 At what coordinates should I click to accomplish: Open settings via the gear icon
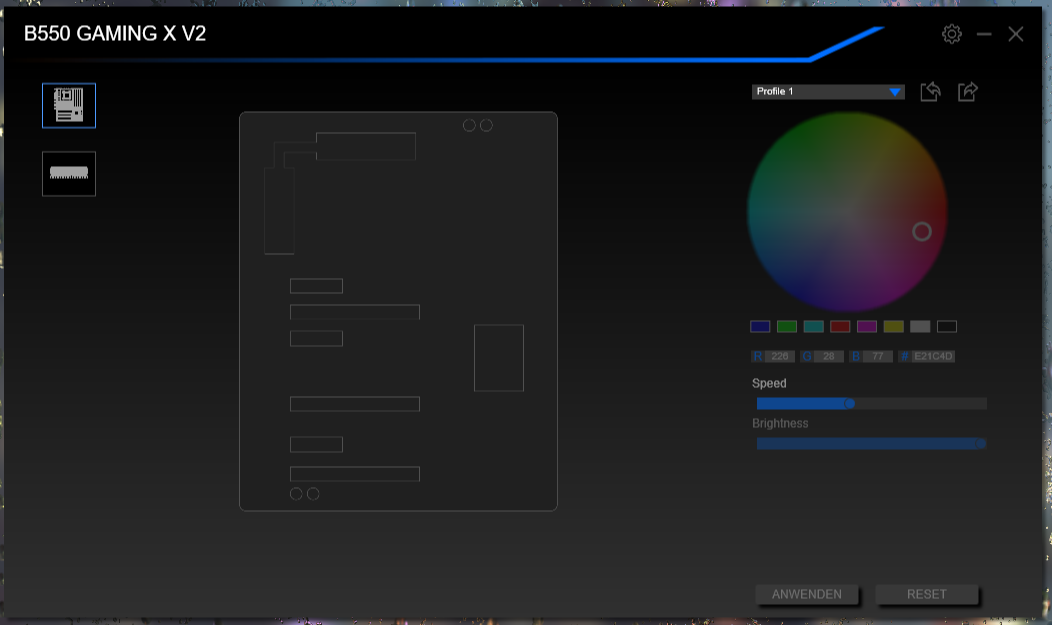coord(951,34)
